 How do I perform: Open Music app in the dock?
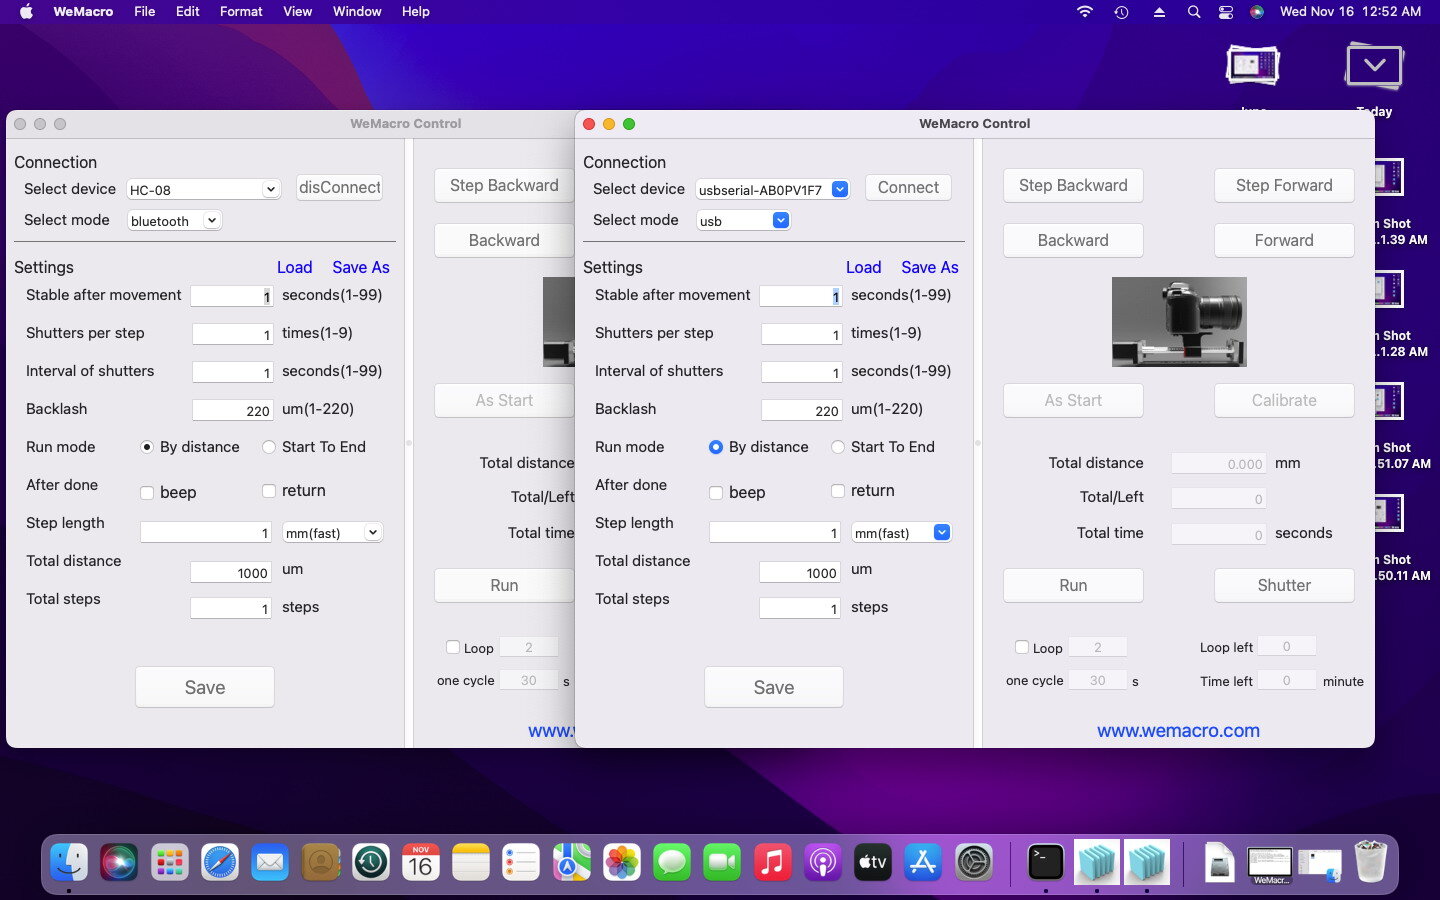(771, 861)
